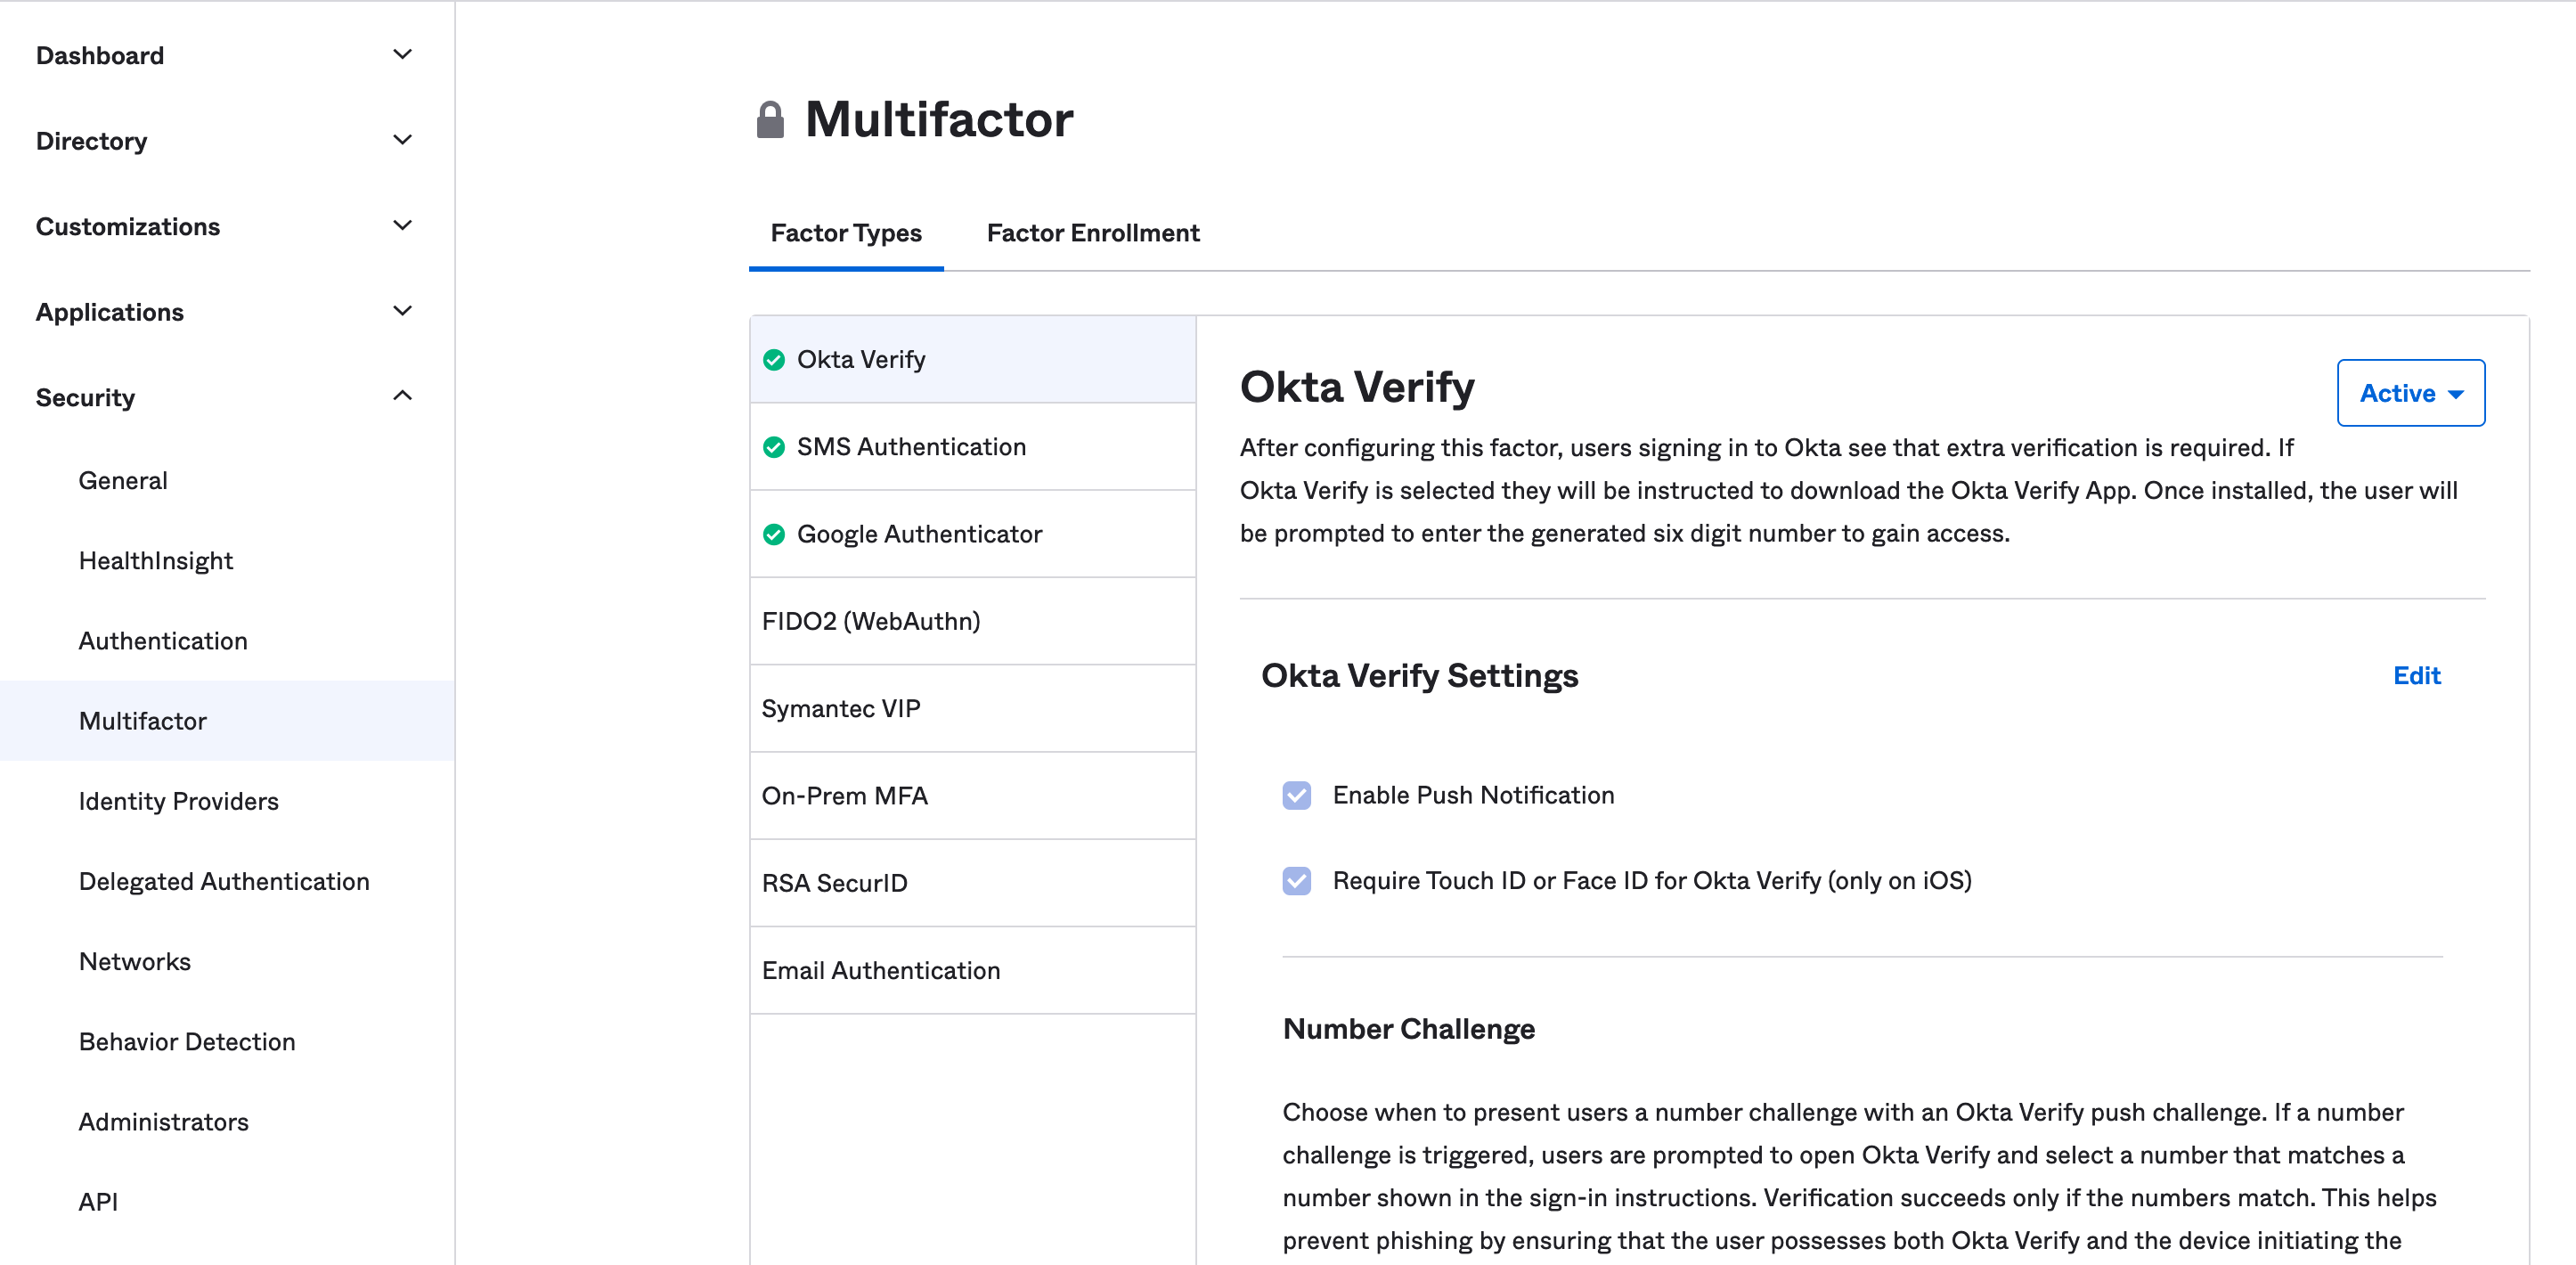The image size is (2576, 1265).
Task: Open Identity Providers in the sidebar
Action: pyautogui.click(x=178, y=801)
